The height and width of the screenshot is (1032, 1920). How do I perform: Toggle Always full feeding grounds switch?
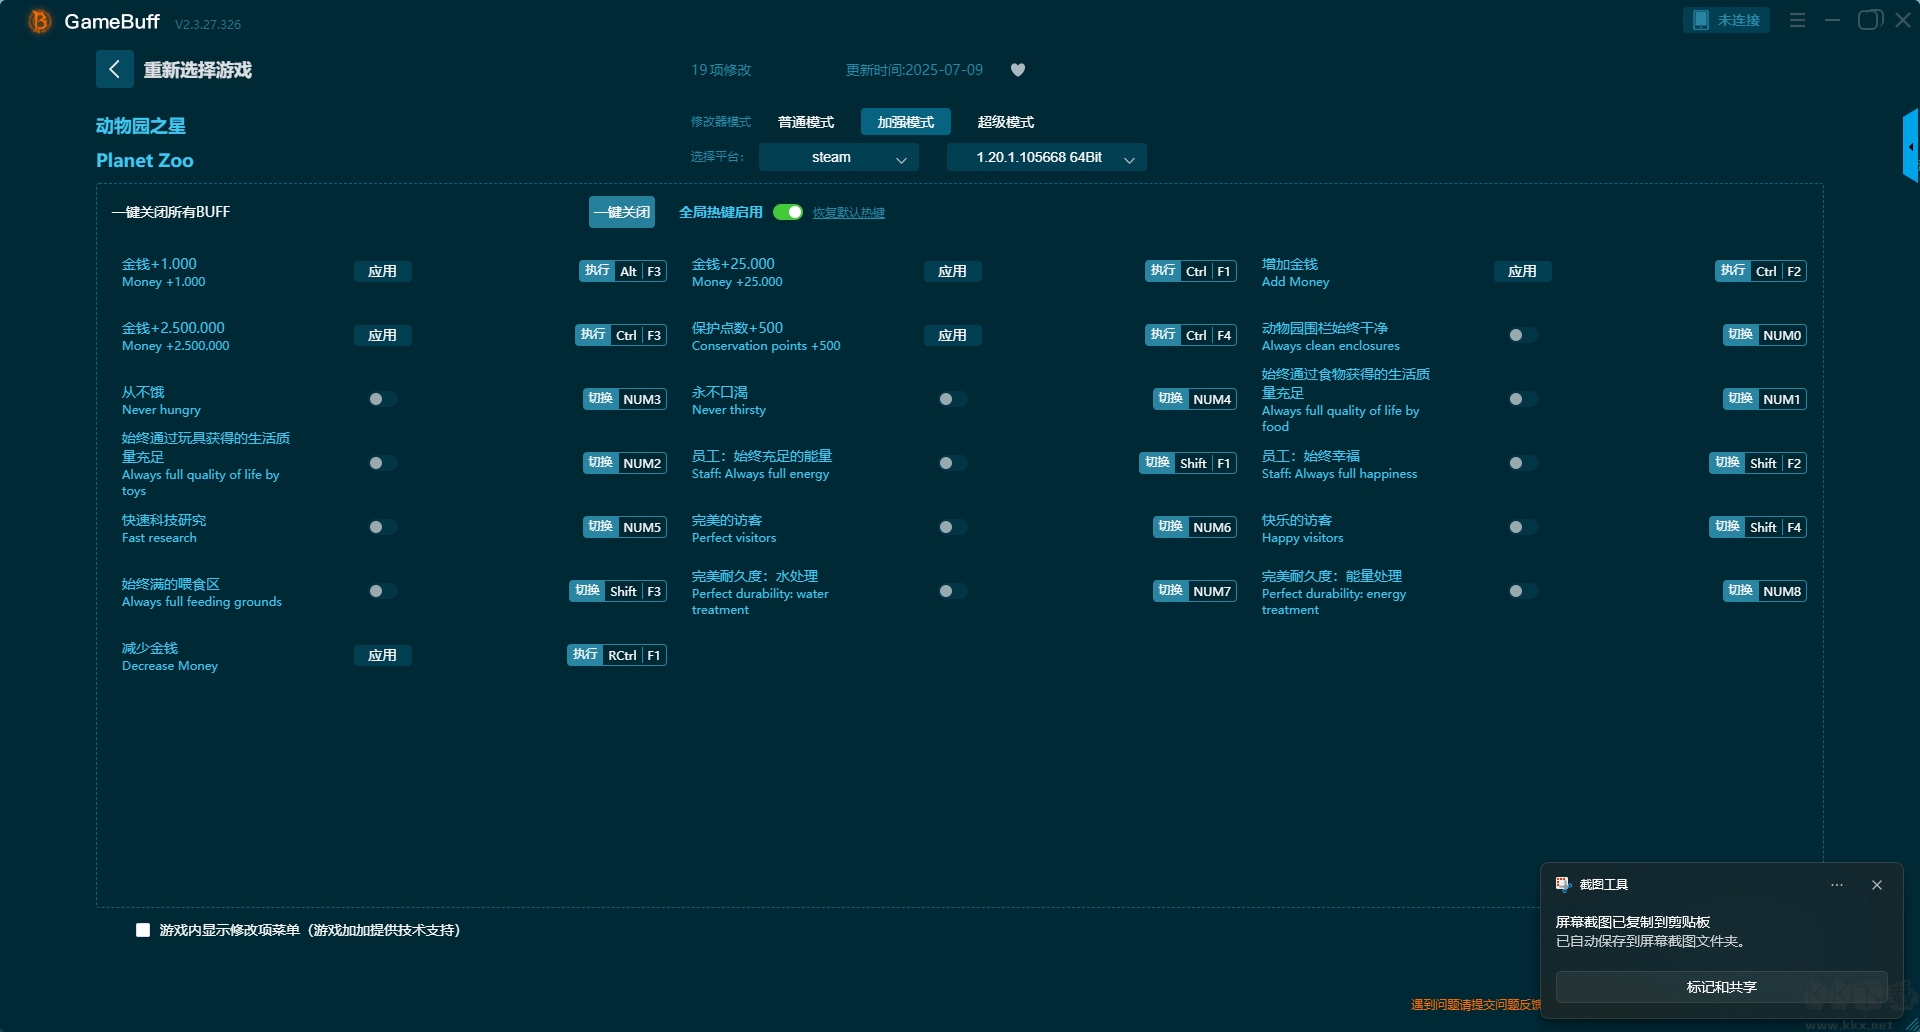[x=382, y=591]
